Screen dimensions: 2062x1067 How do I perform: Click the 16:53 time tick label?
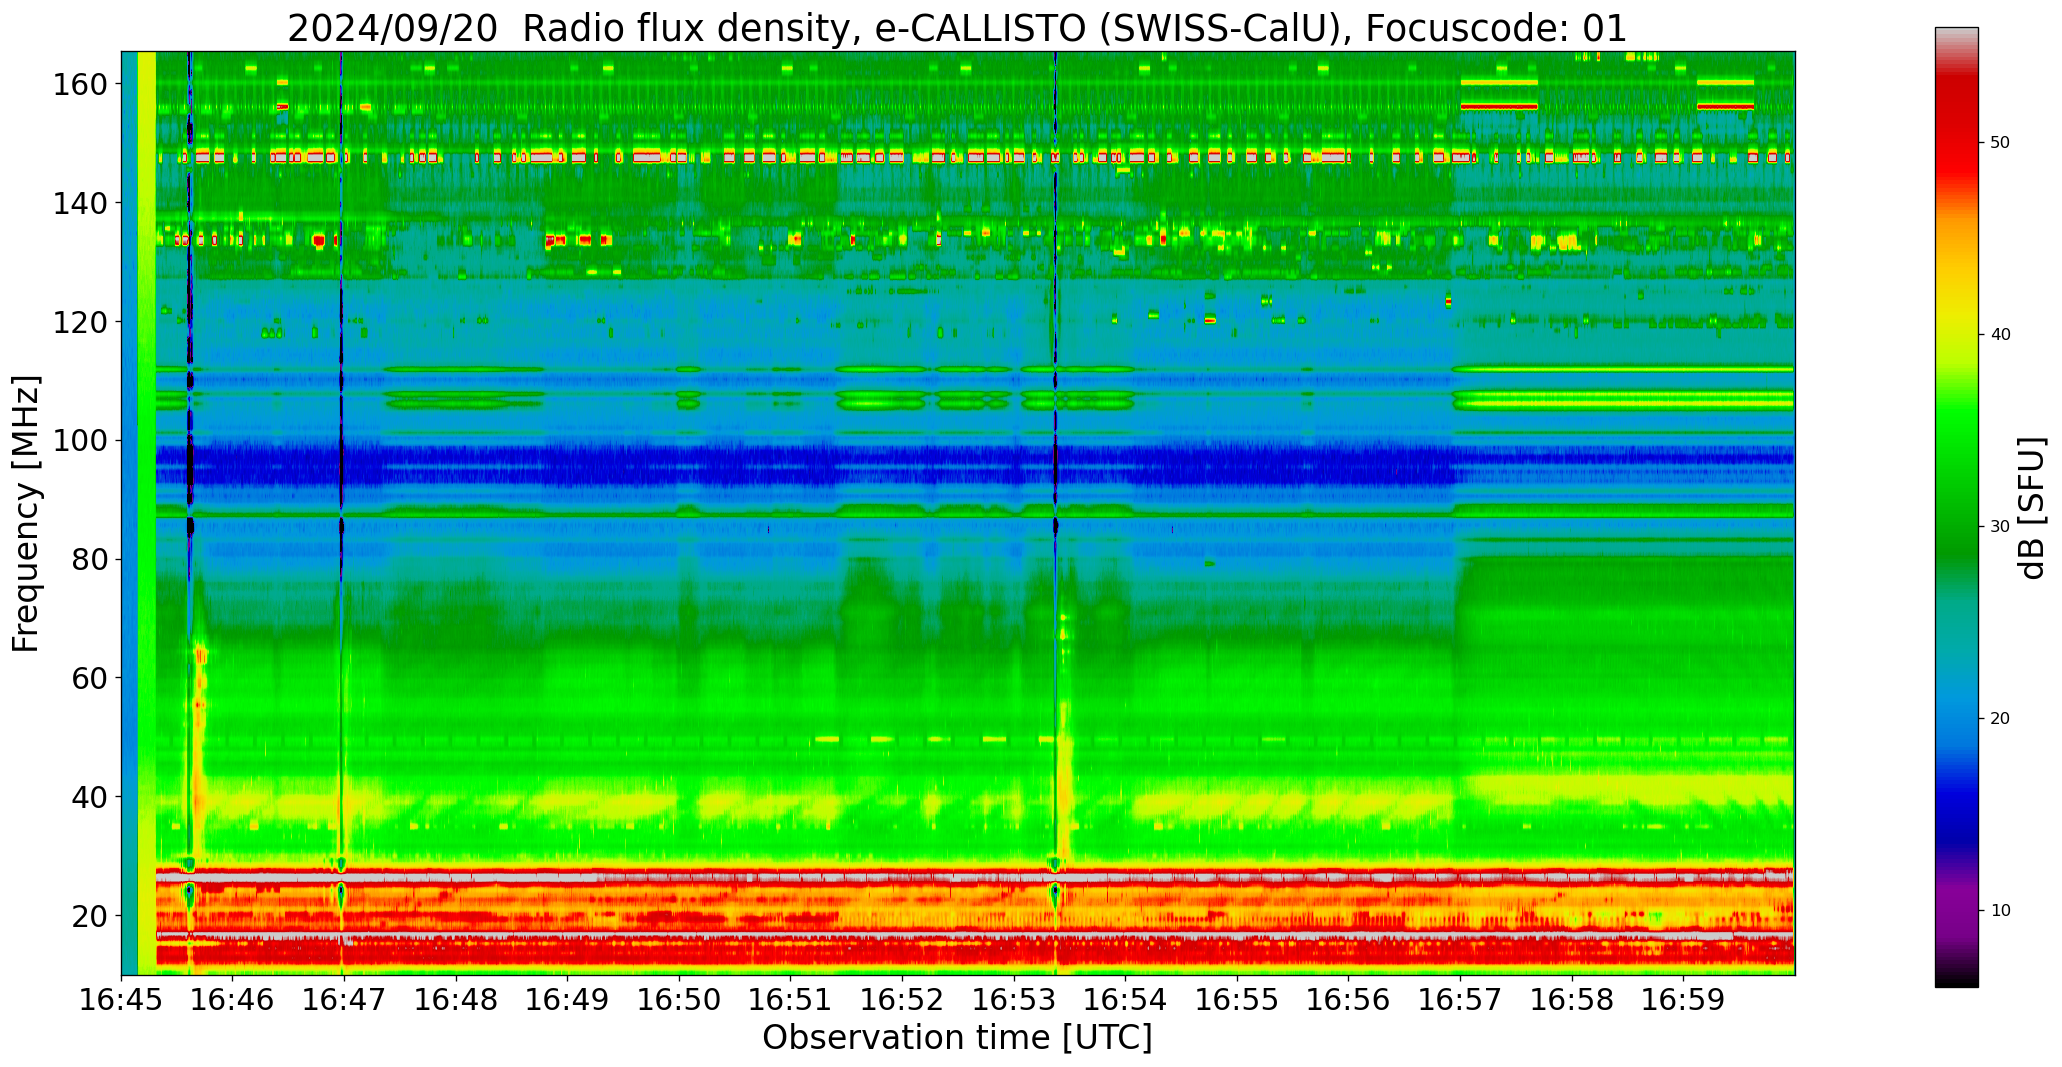coord(1014,1000)
